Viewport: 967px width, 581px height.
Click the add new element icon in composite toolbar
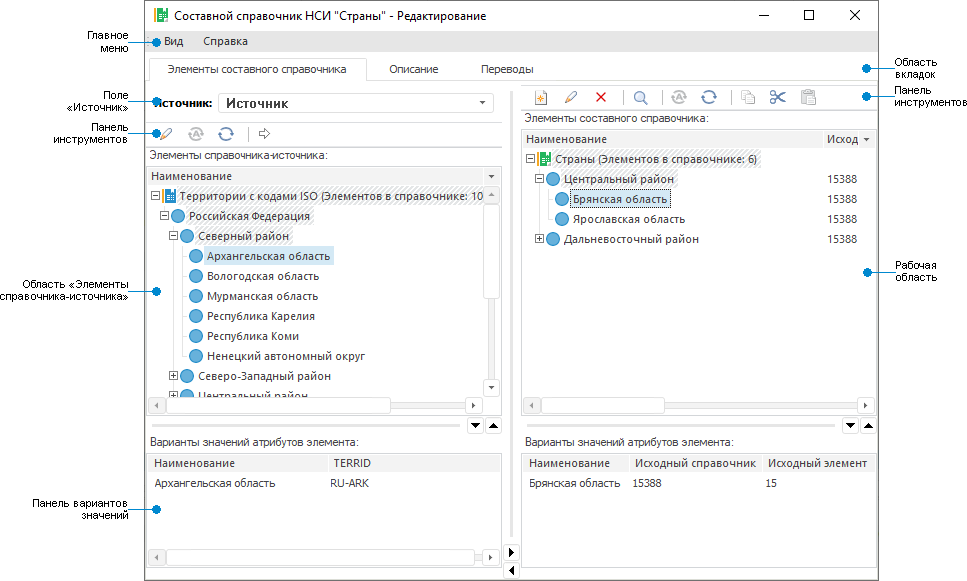pos(541,97)
